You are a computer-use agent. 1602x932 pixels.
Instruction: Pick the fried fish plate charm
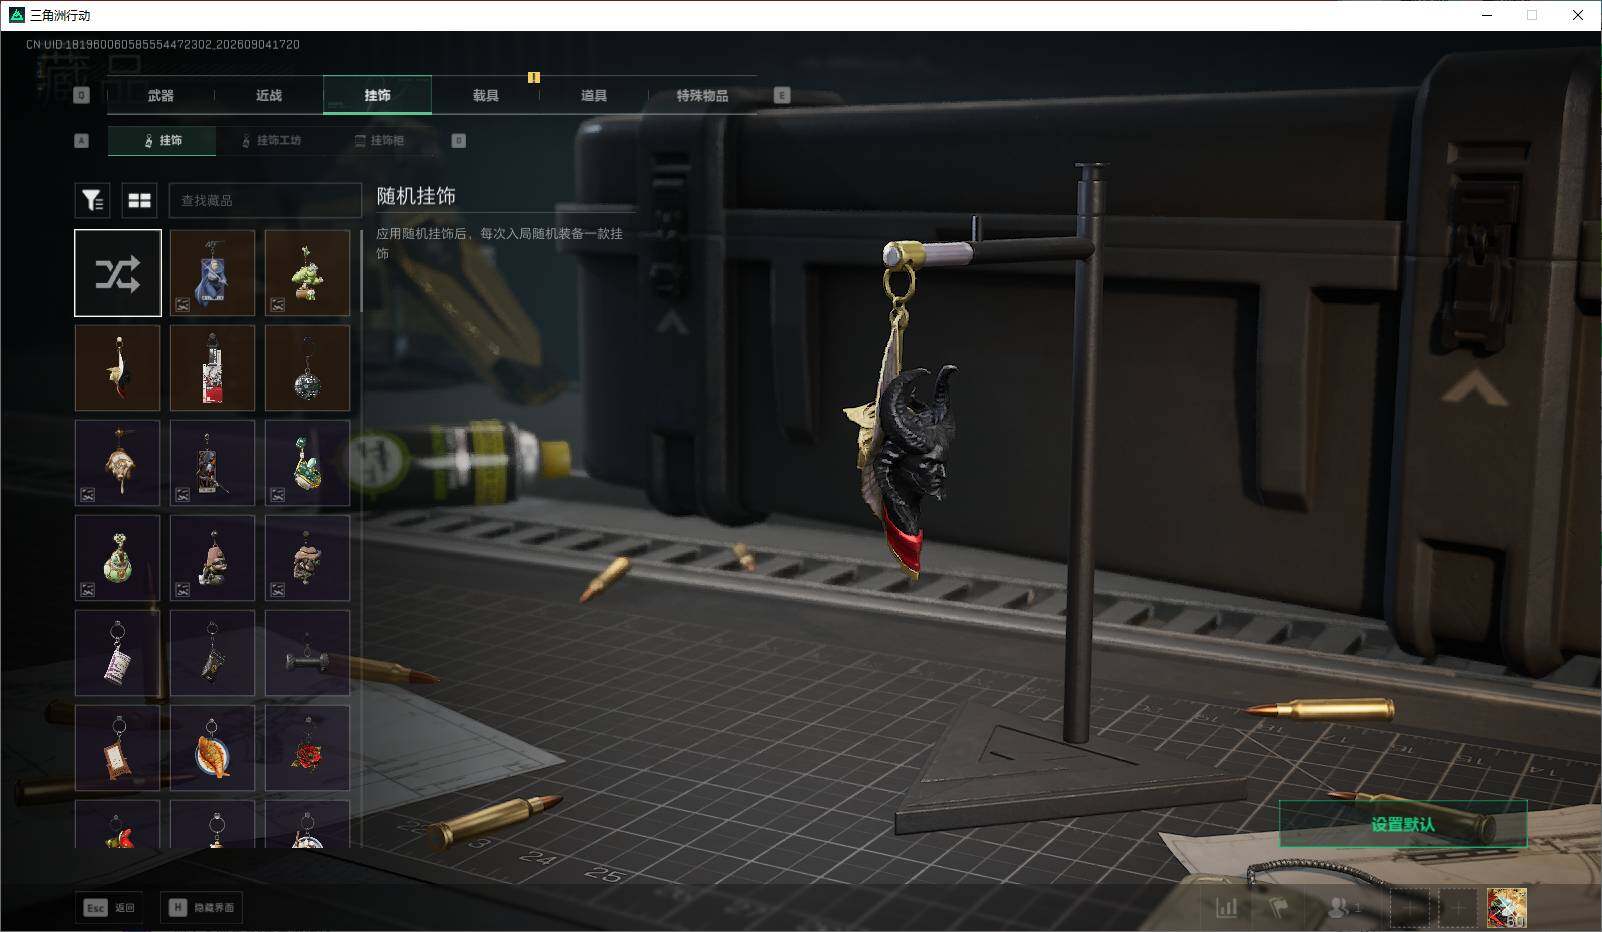point(212,748)
